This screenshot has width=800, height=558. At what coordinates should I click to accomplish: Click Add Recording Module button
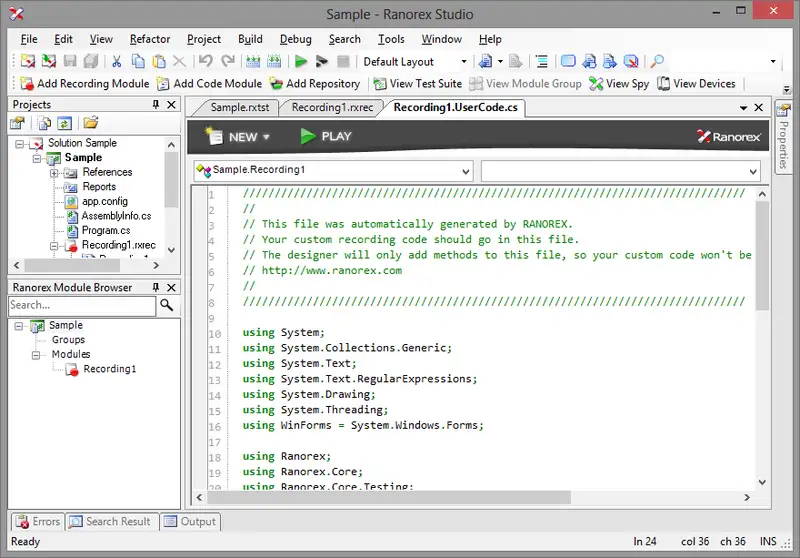click(85, 84)
